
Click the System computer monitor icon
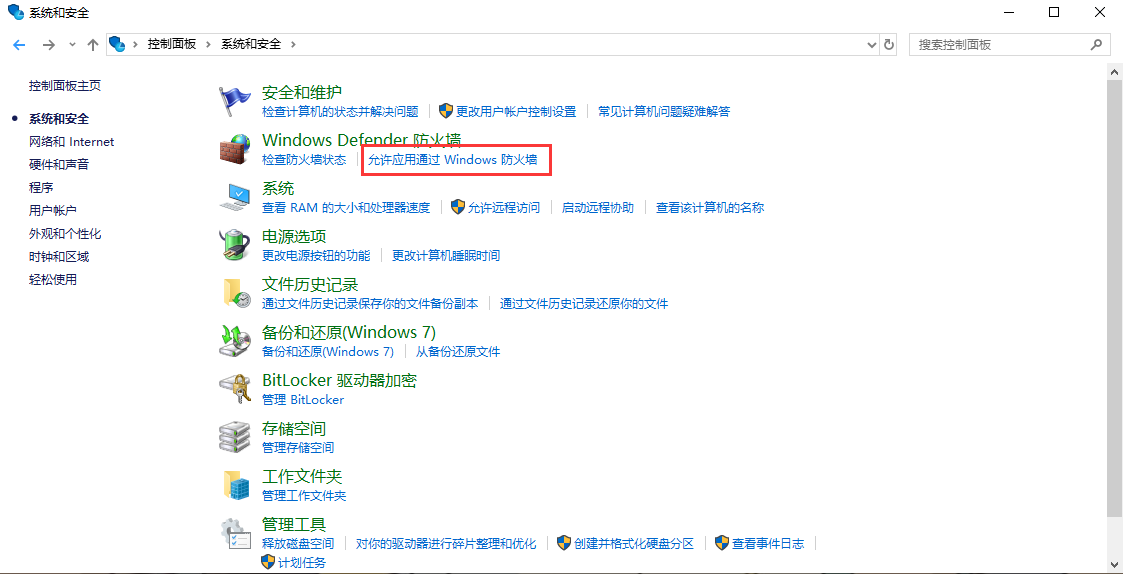(x=236, y=197)
